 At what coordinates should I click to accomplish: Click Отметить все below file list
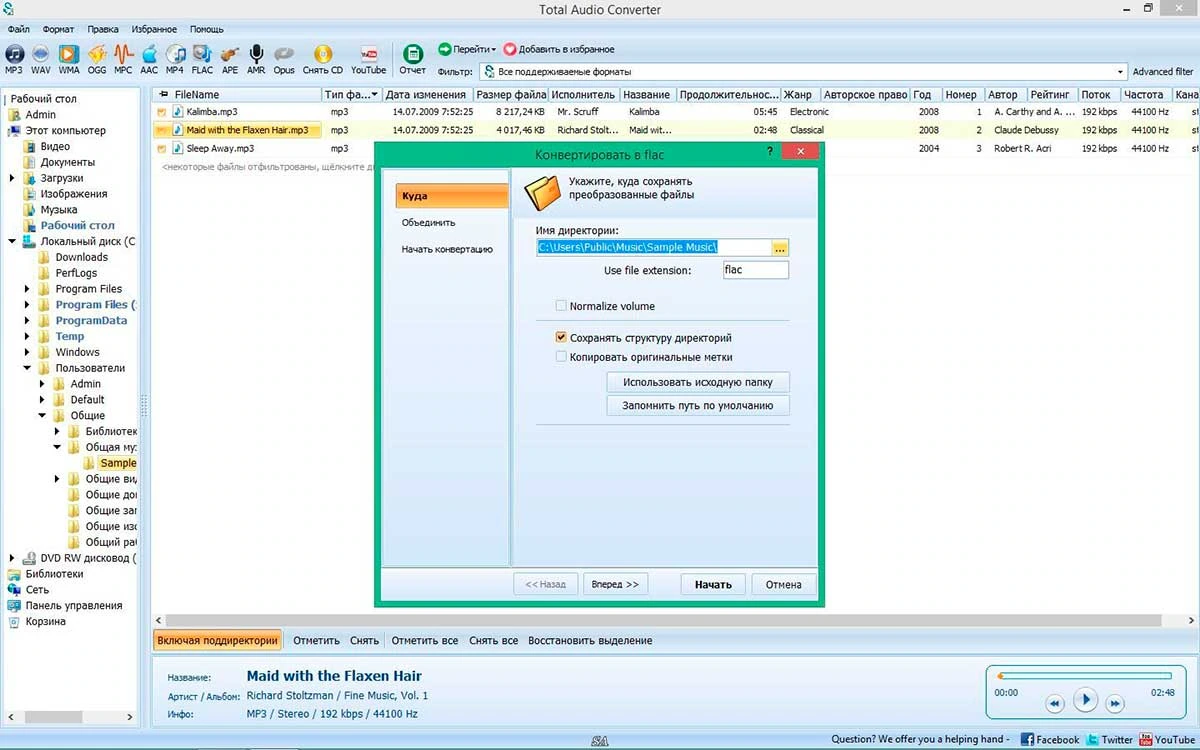click(x=425, y=640)
